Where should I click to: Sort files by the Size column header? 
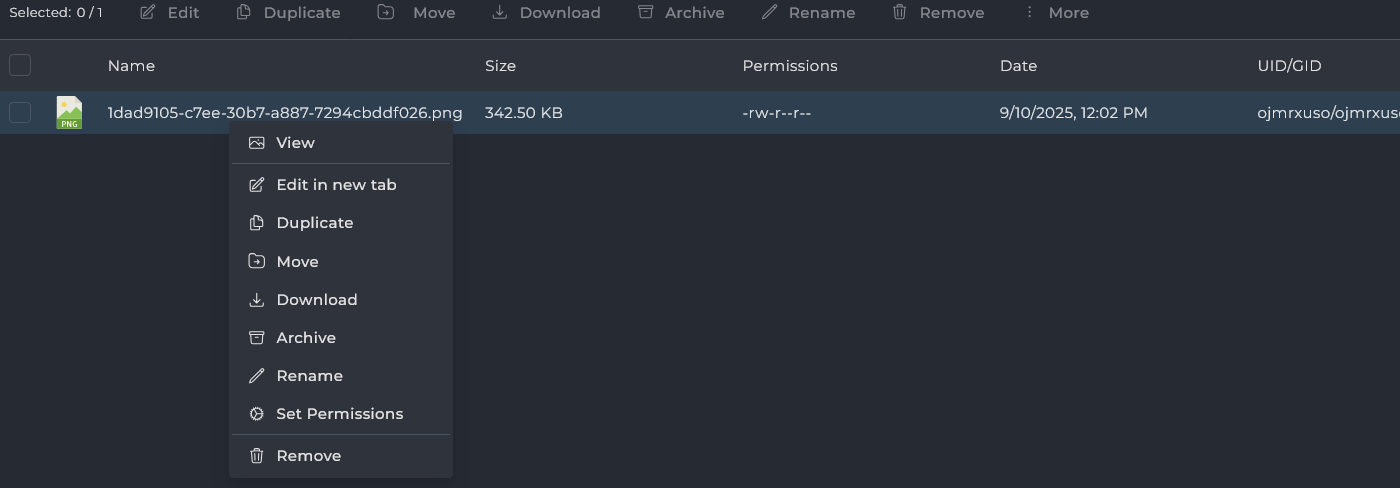(500, 66)
